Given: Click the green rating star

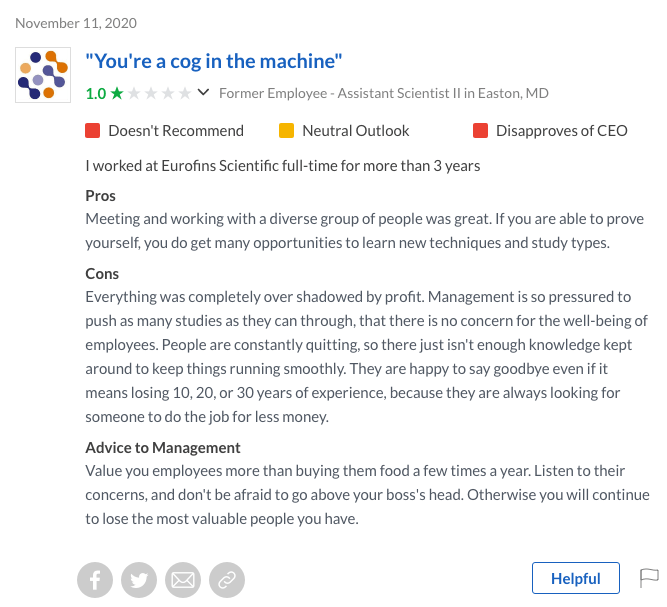Looking at the screenshot, I should point(117,94).
